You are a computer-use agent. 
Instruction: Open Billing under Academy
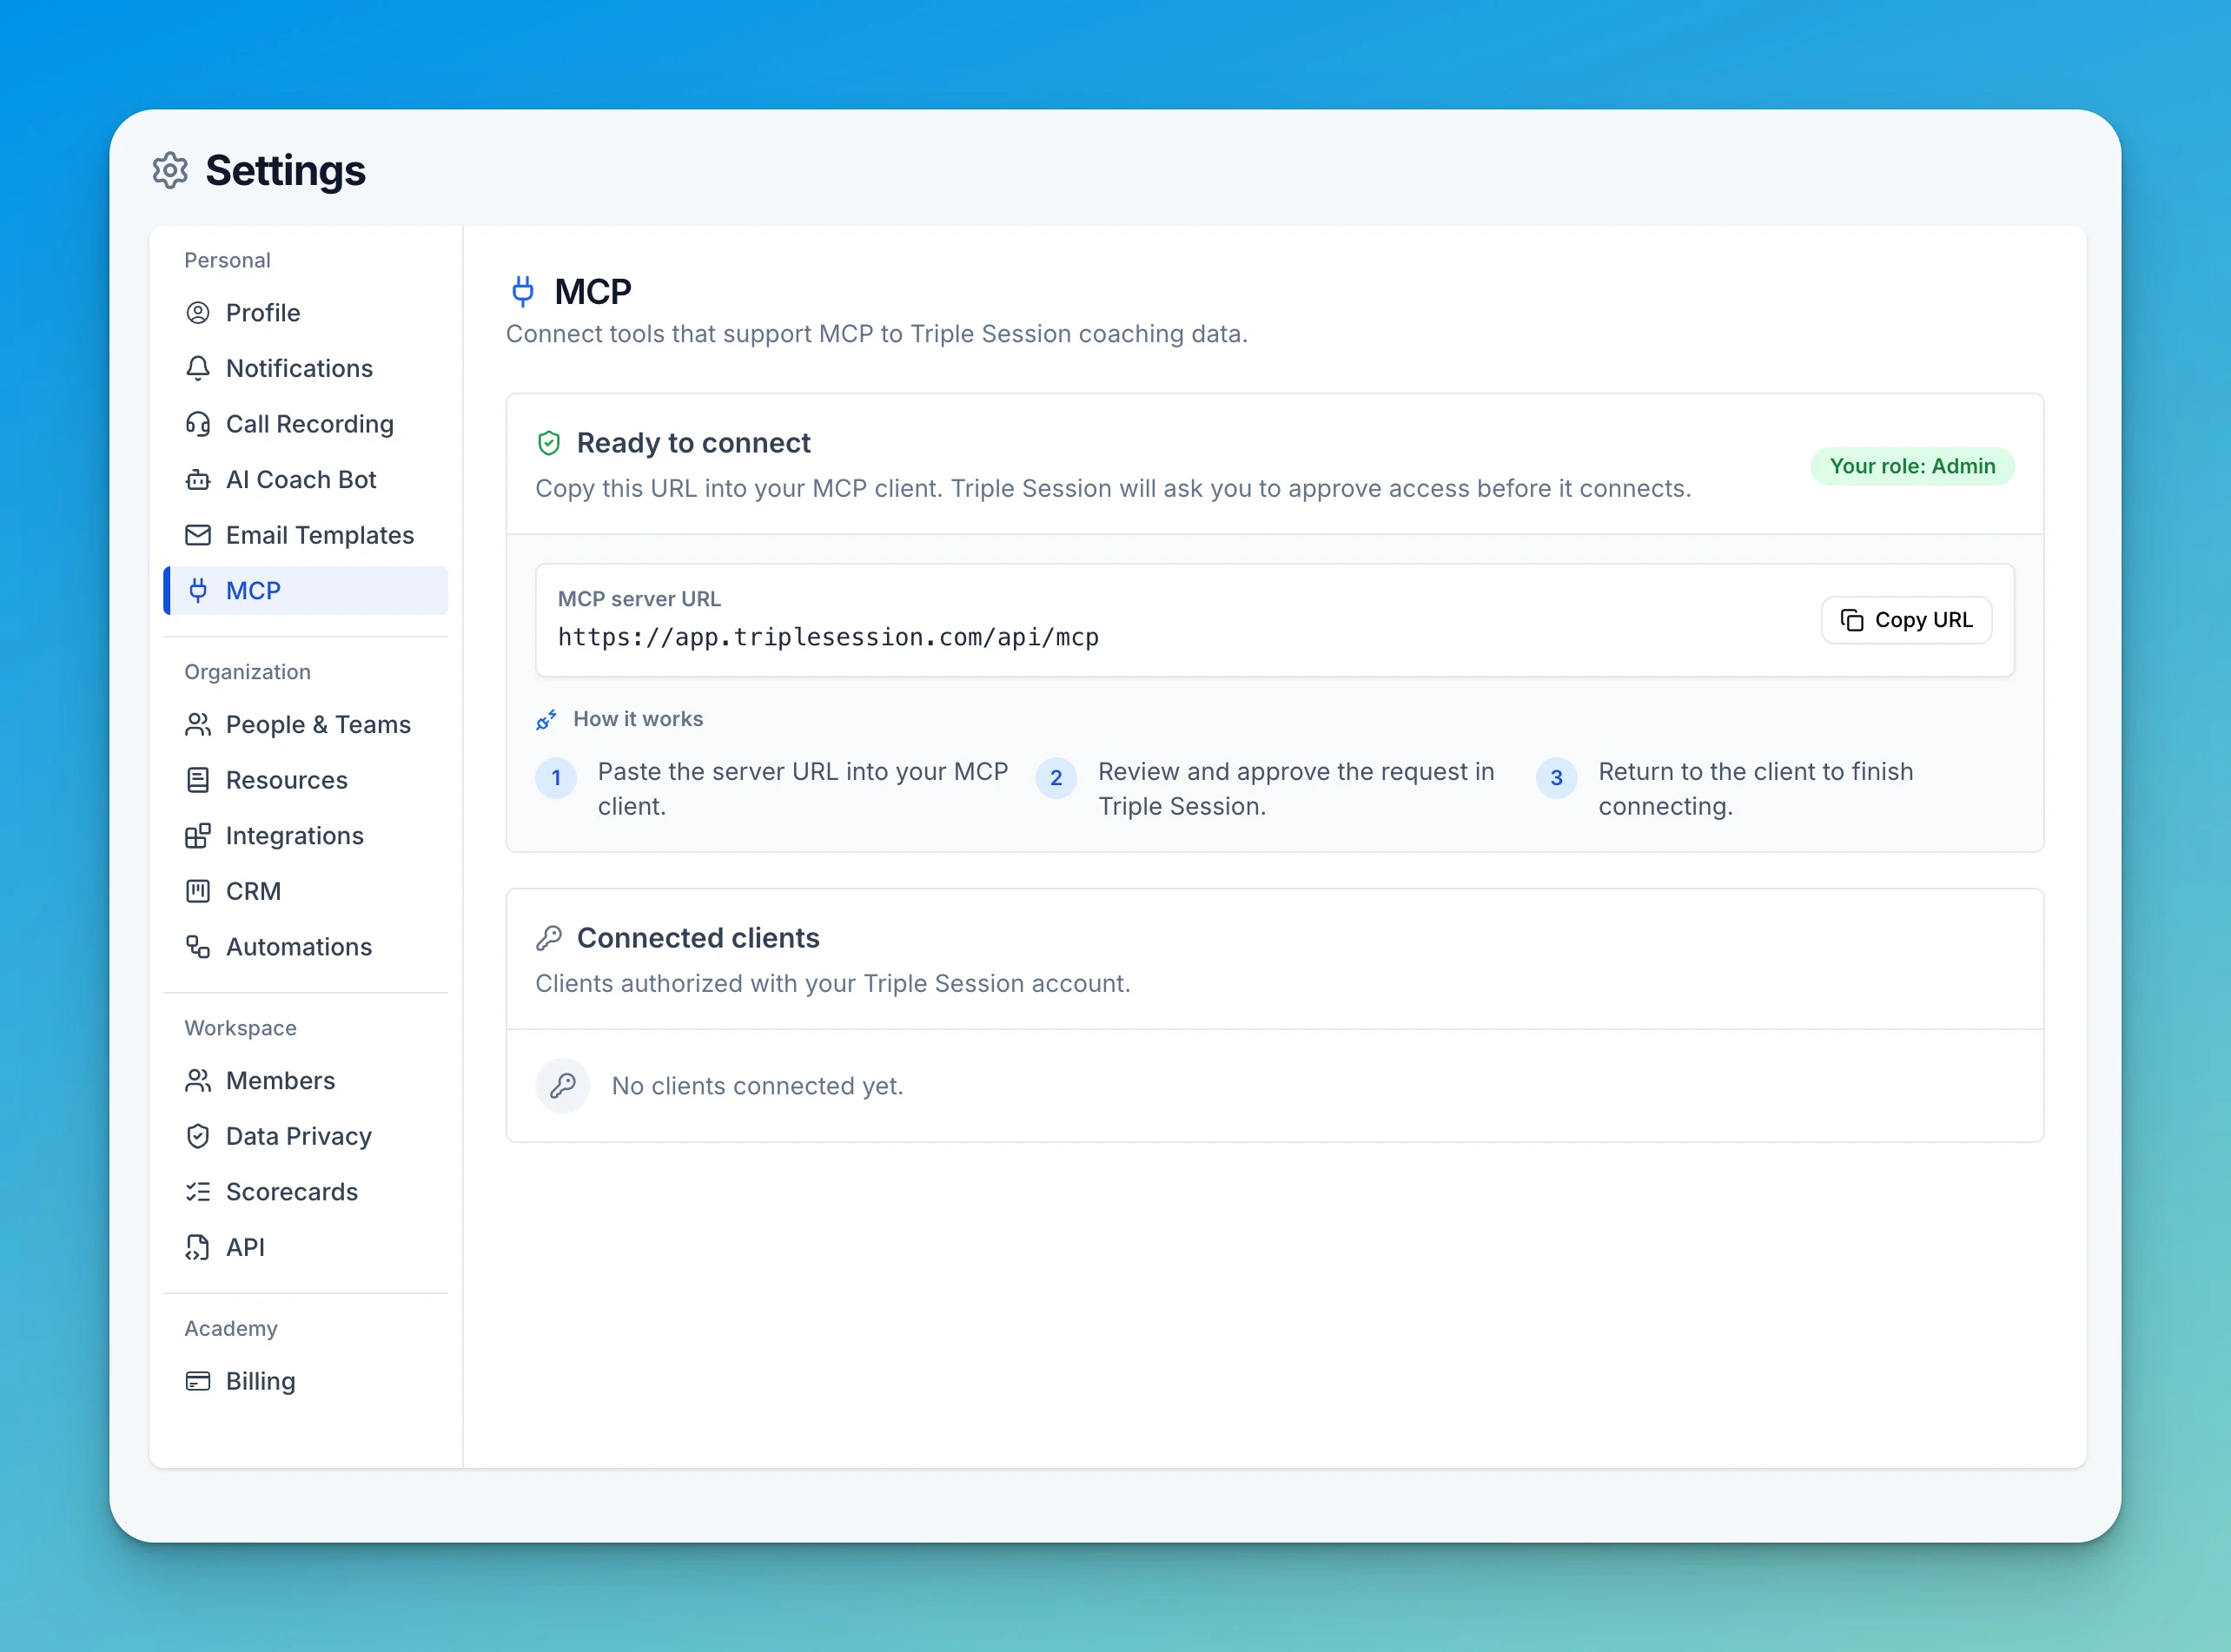(306, 1381)
